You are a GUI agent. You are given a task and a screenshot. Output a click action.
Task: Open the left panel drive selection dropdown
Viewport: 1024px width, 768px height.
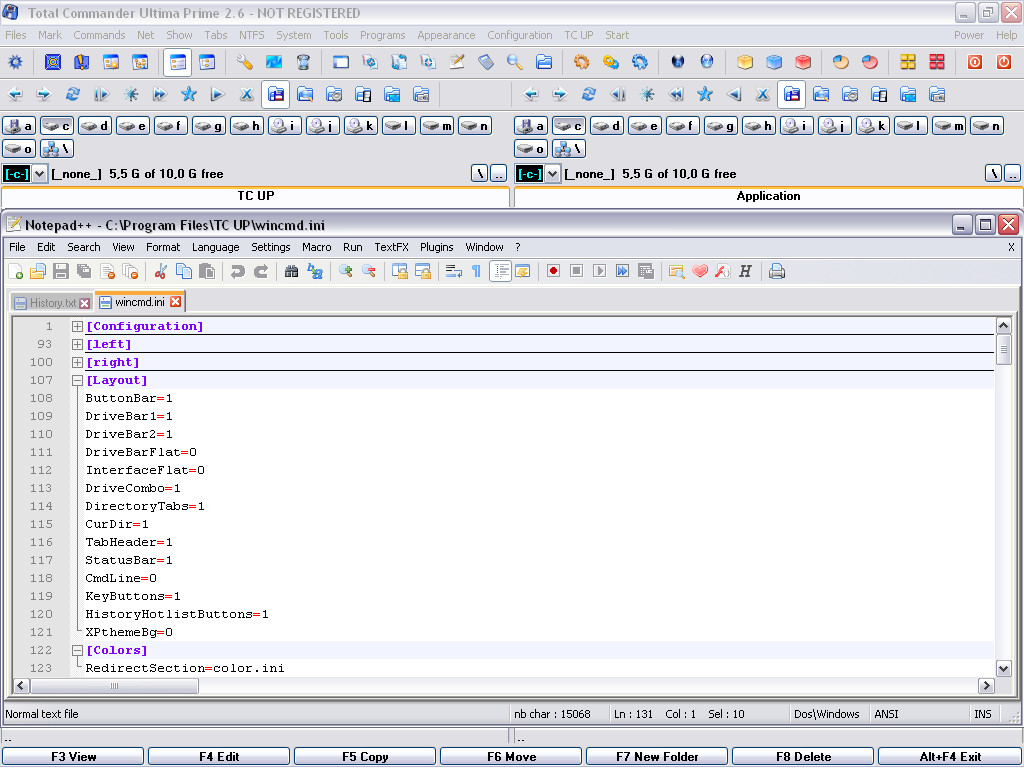pos(39,174)
